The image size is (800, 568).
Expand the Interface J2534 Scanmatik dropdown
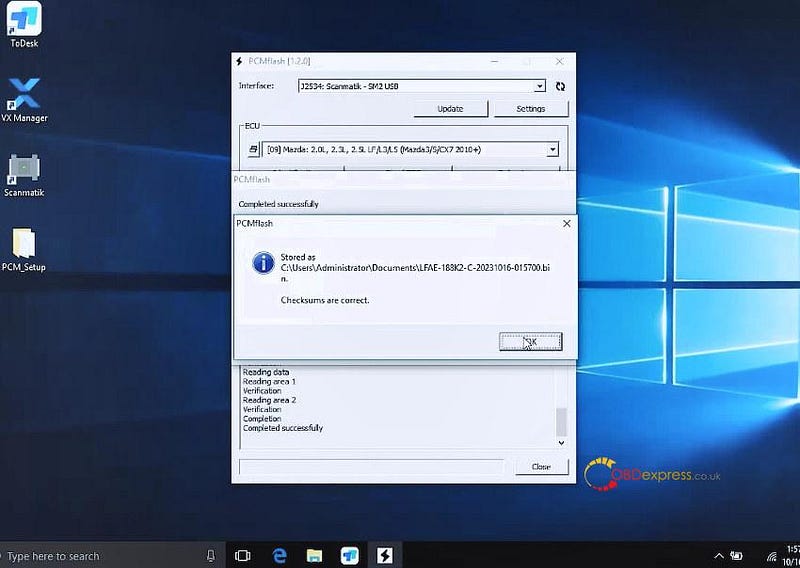click(539, 86)
